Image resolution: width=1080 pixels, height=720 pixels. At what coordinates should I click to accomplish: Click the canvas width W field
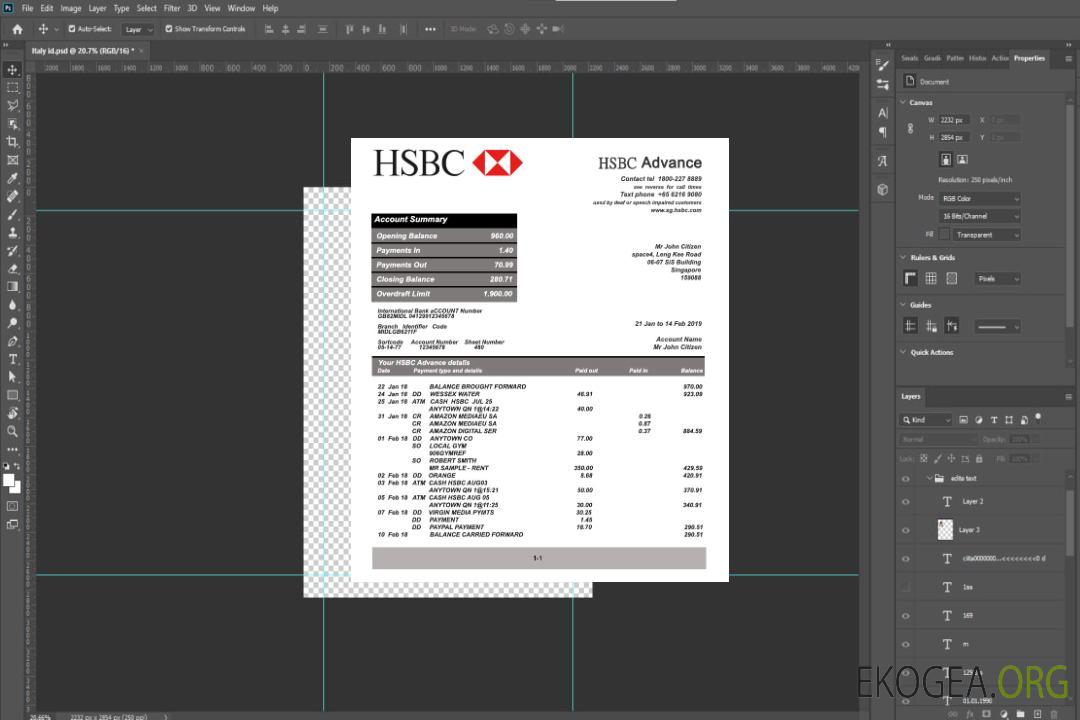click(954, 120)
